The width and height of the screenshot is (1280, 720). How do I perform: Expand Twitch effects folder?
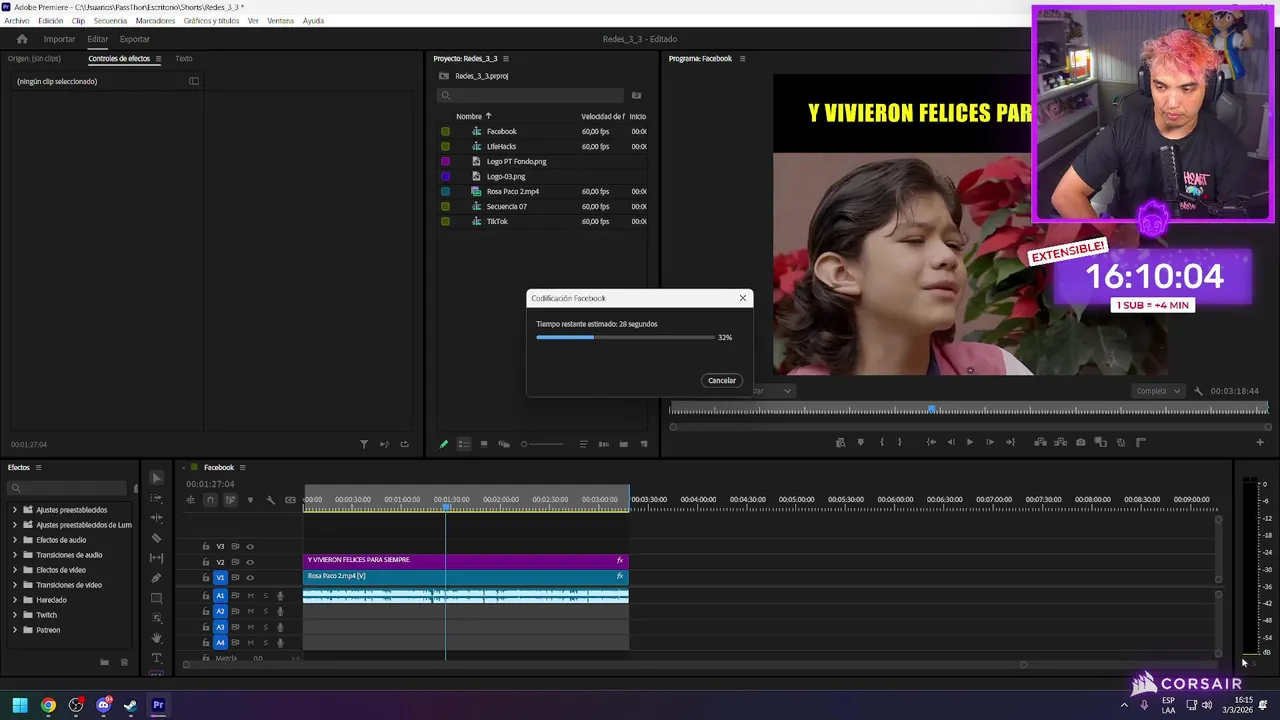pyautogui.click(x=15, y=615)
